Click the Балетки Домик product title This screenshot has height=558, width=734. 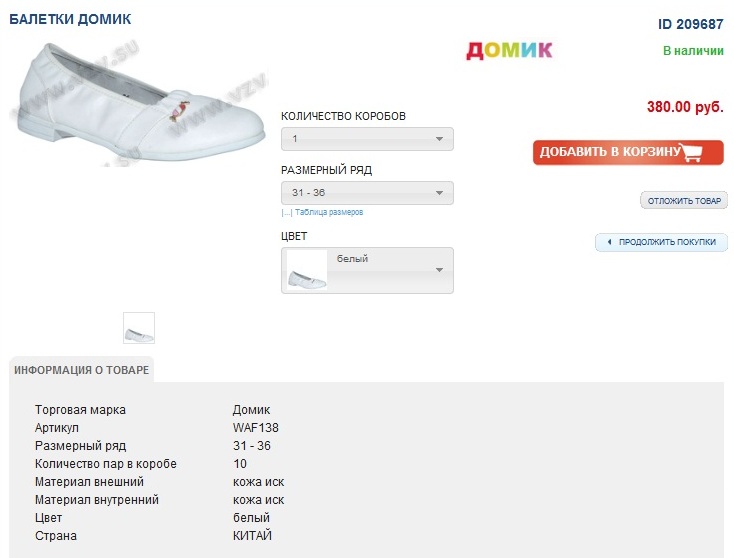70,19
